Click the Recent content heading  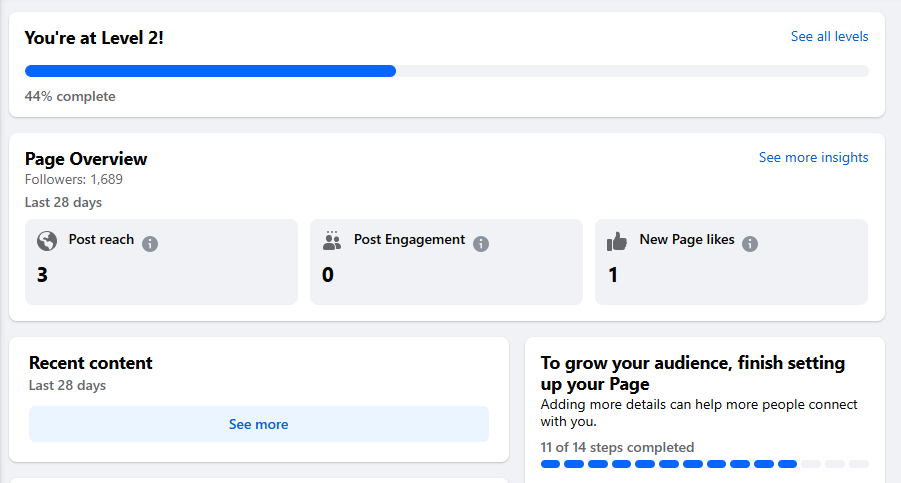(x=91, y=363)
